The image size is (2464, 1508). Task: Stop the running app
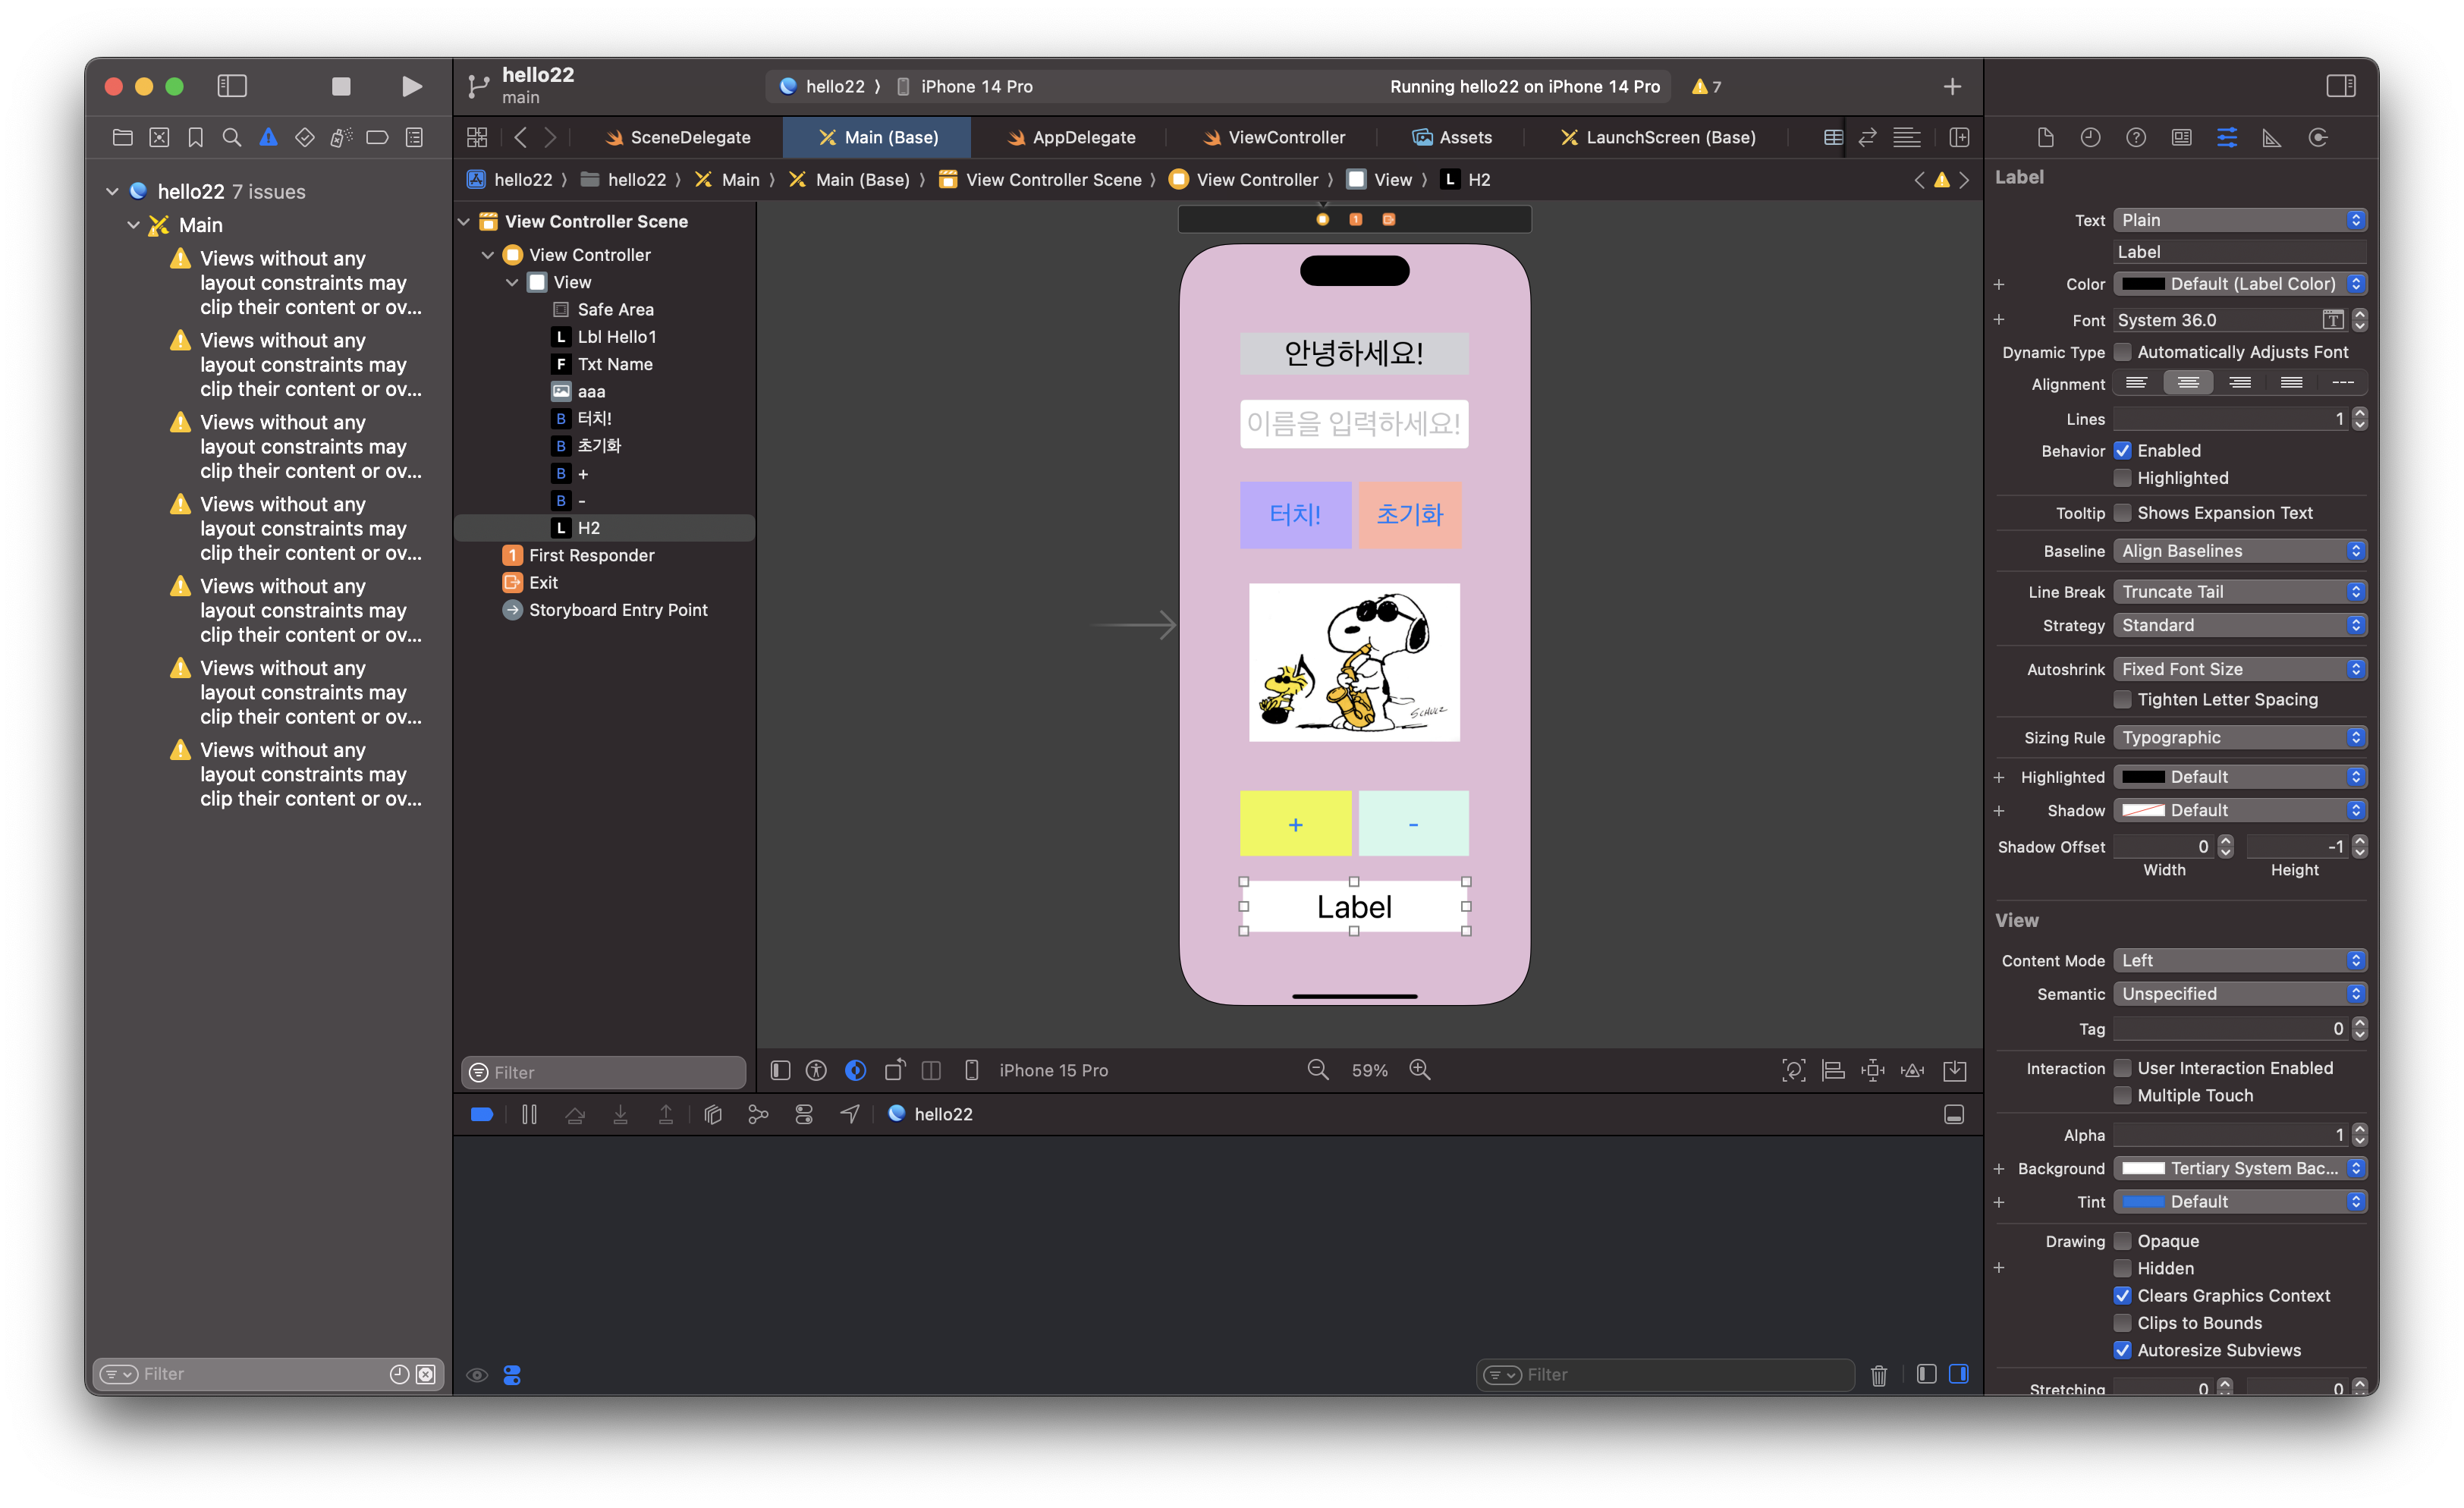click(x=341, y=86)
